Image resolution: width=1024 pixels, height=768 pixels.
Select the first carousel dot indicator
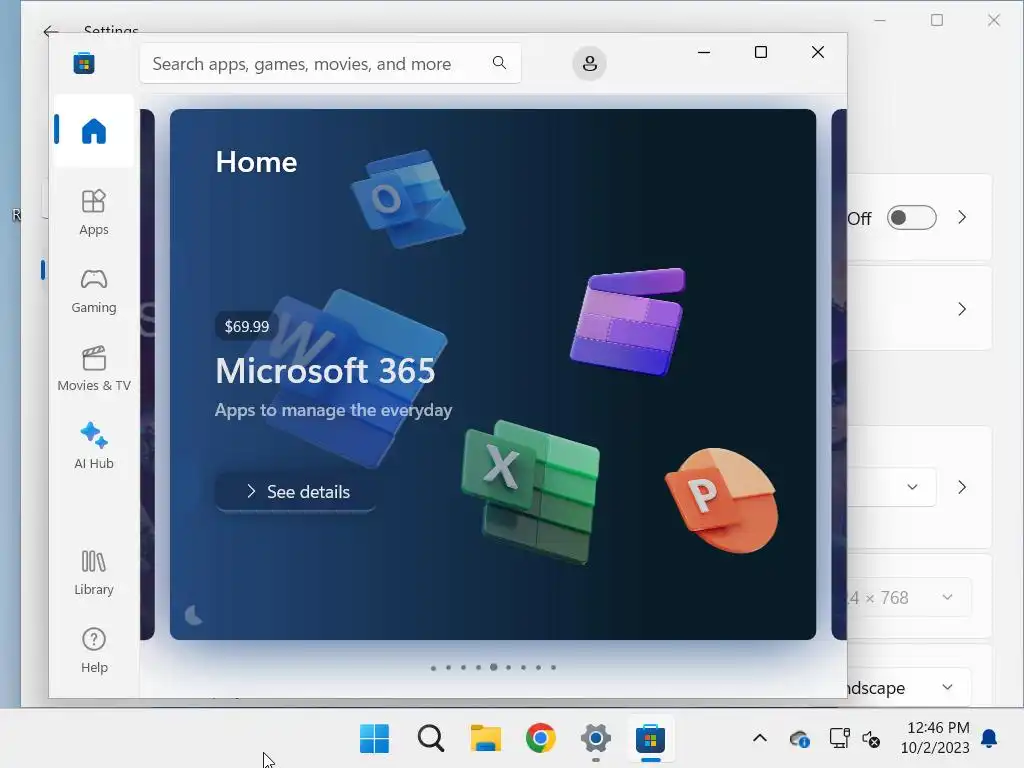(434, 667)
